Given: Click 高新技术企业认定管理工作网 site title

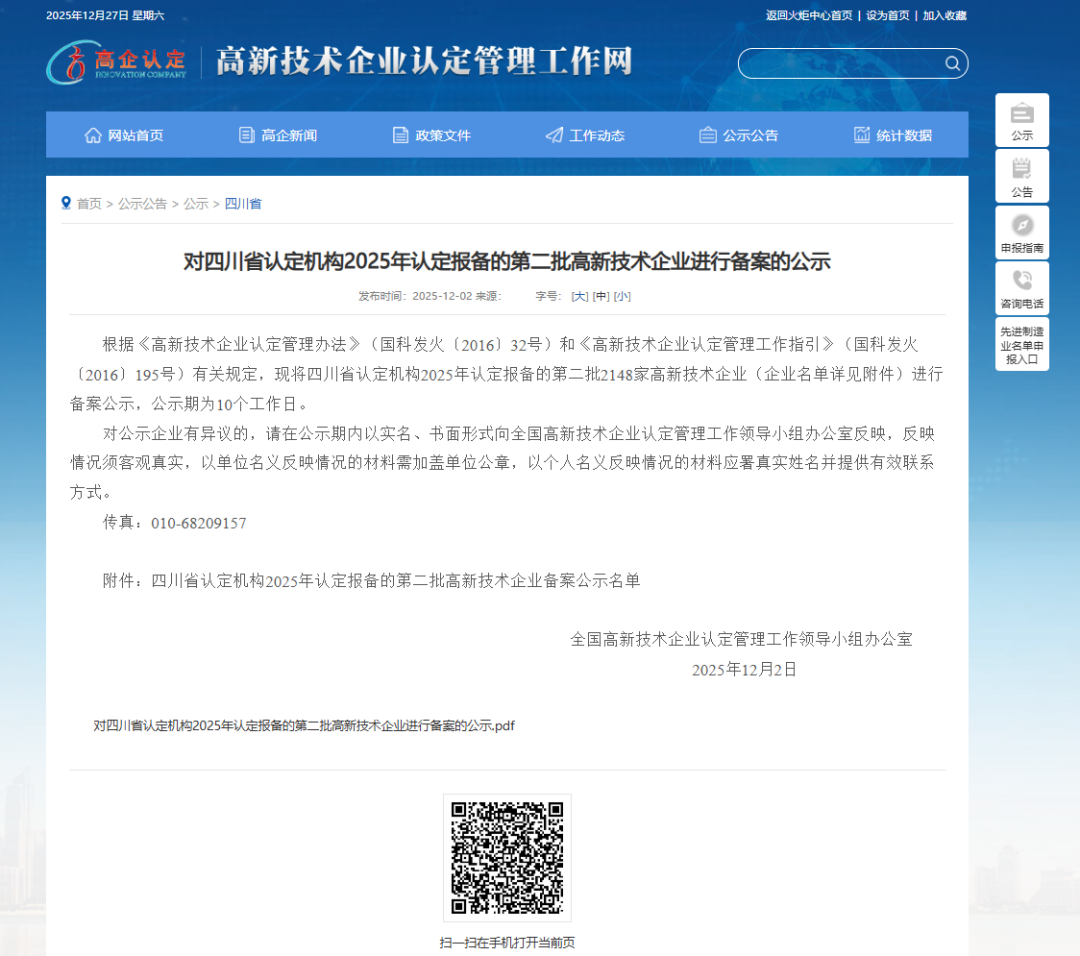Looking at the screenshot, I should pyautogui.click(x=424, y=61).
